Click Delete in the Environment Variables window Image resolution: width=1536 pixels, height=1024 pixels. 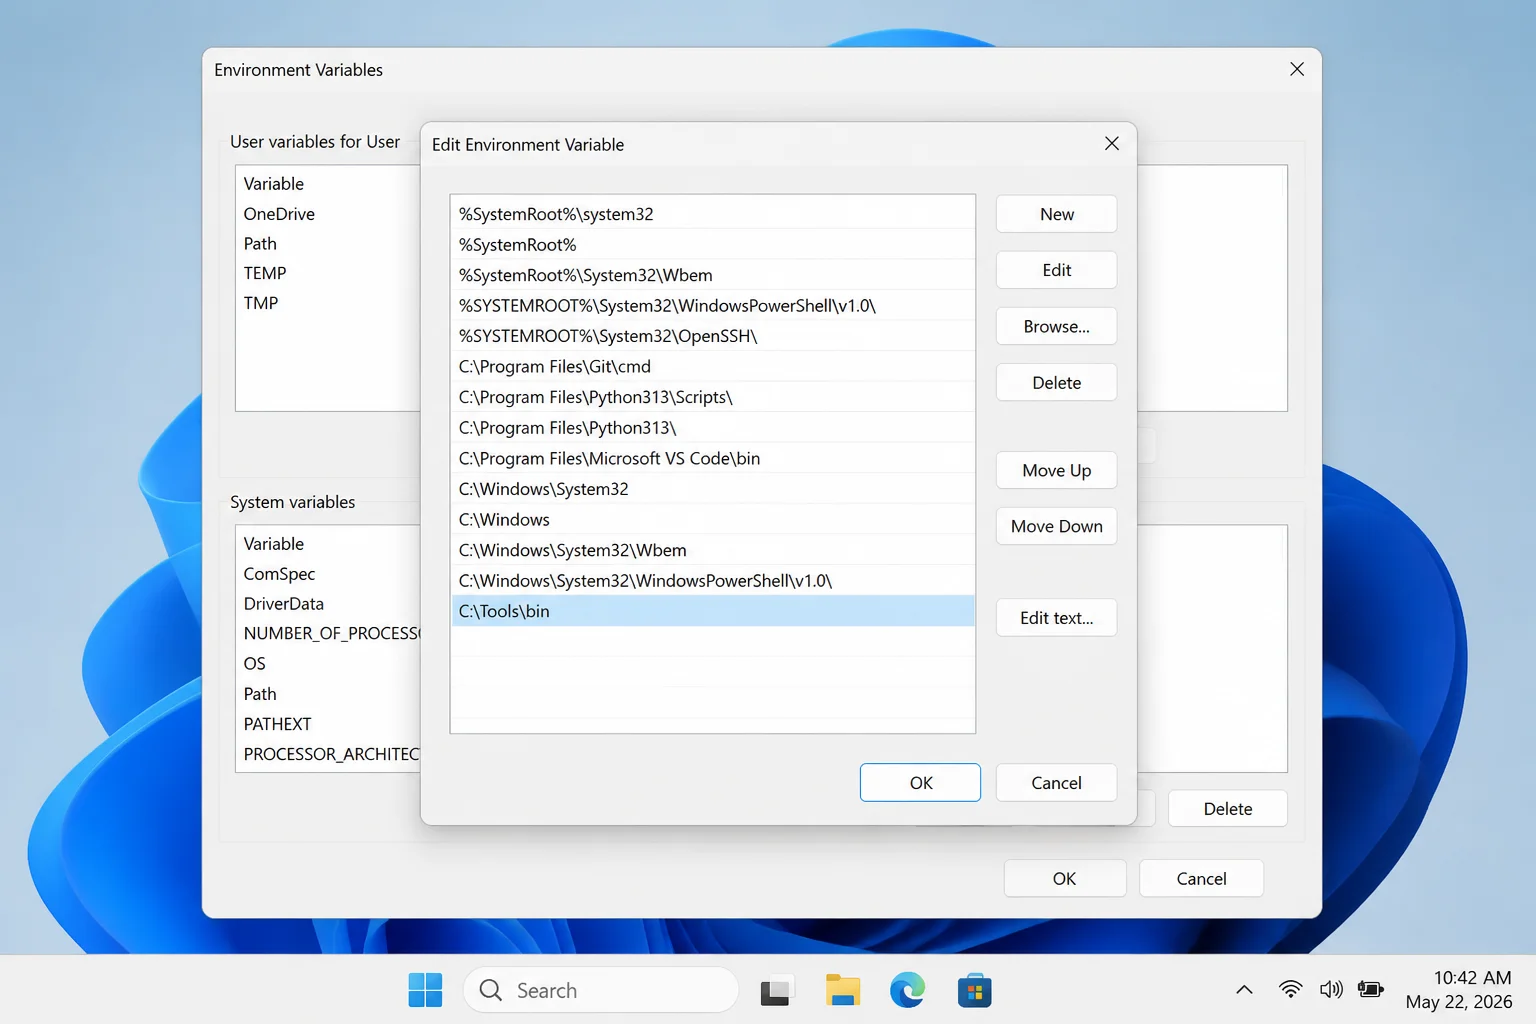1227,809
